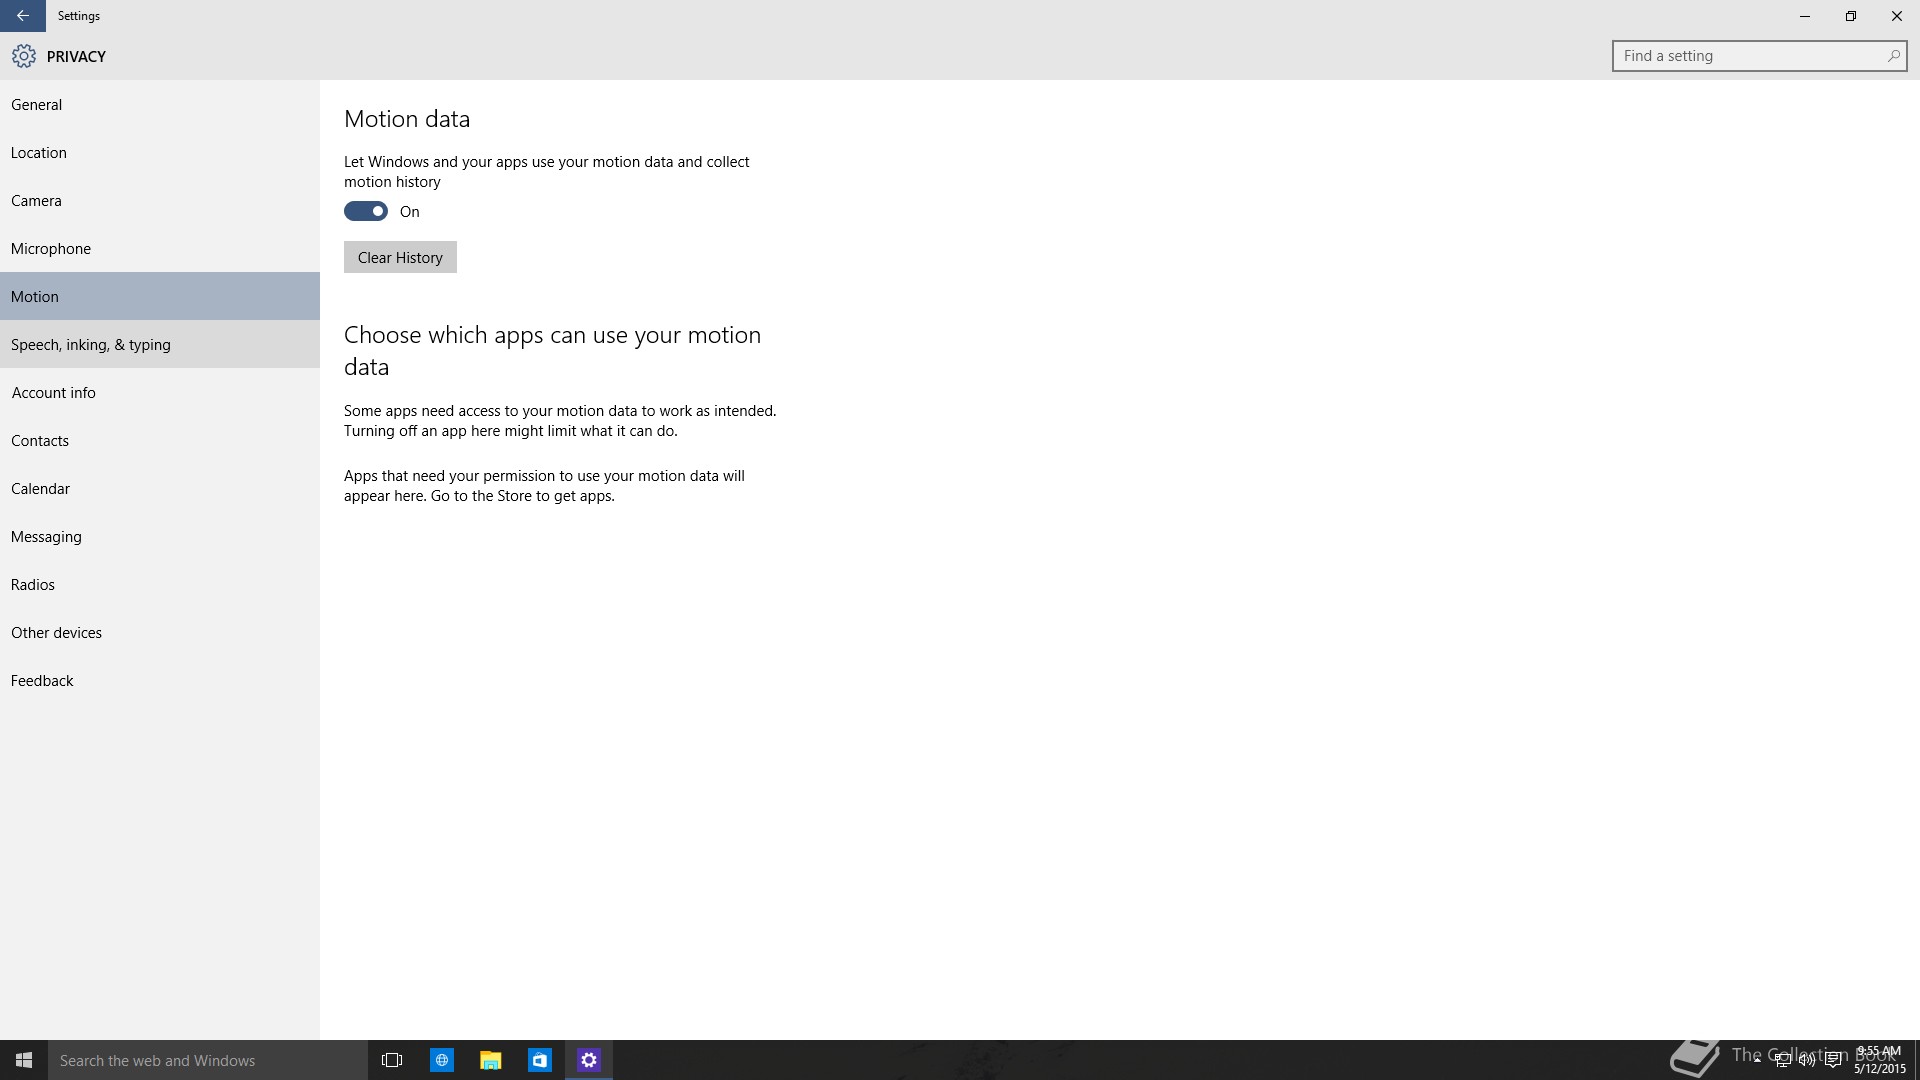Open Speech, inking, & typing section

pos(160,344)
